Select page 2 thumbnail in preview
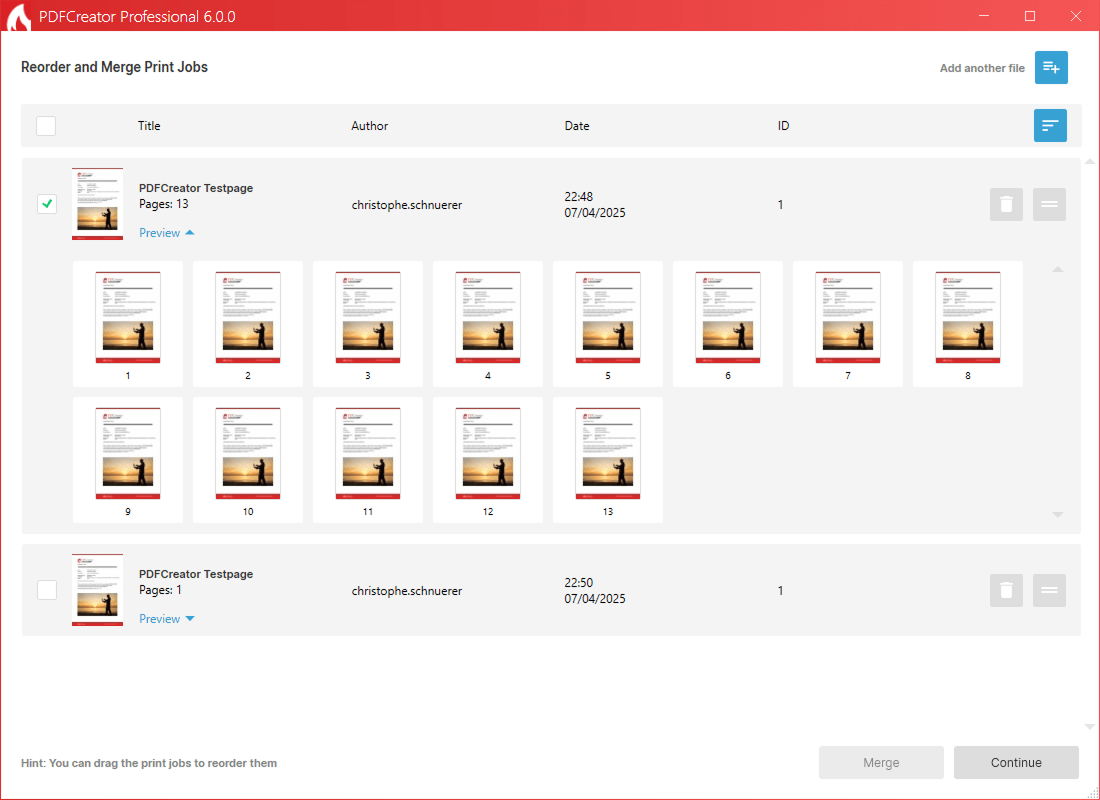This screenshot has width=1100, height=800. pos(248,324)
